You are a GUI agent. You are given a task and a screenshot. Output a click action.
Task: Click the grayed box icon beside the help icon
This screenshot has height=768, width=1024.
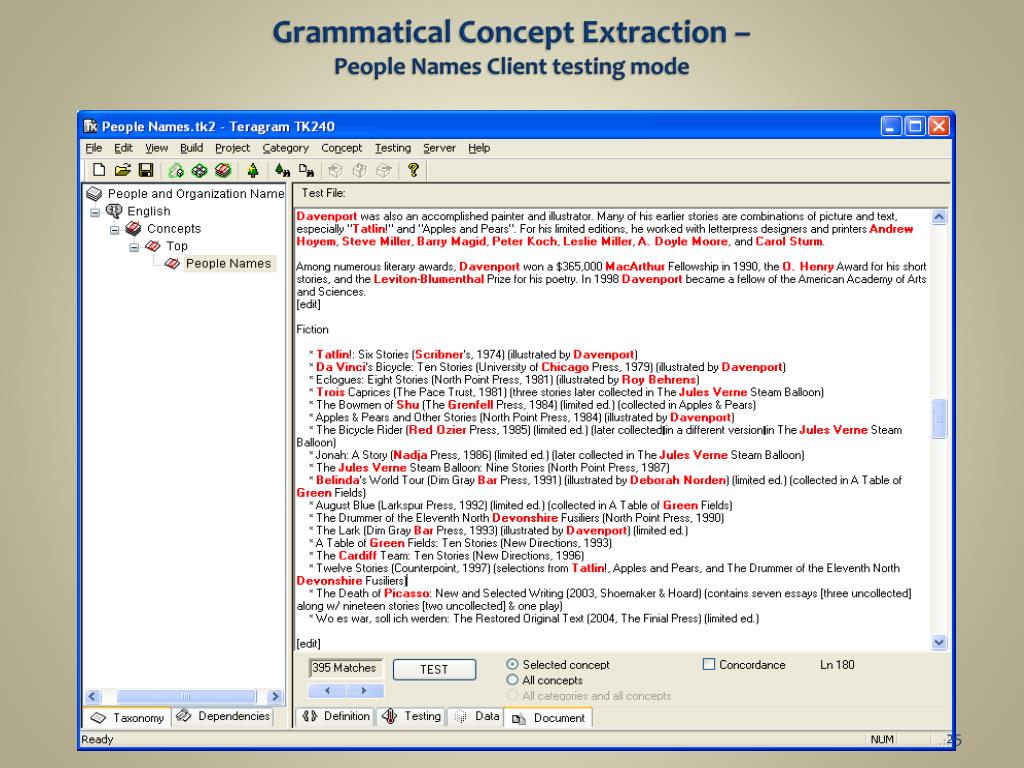(x=384, y=170)
